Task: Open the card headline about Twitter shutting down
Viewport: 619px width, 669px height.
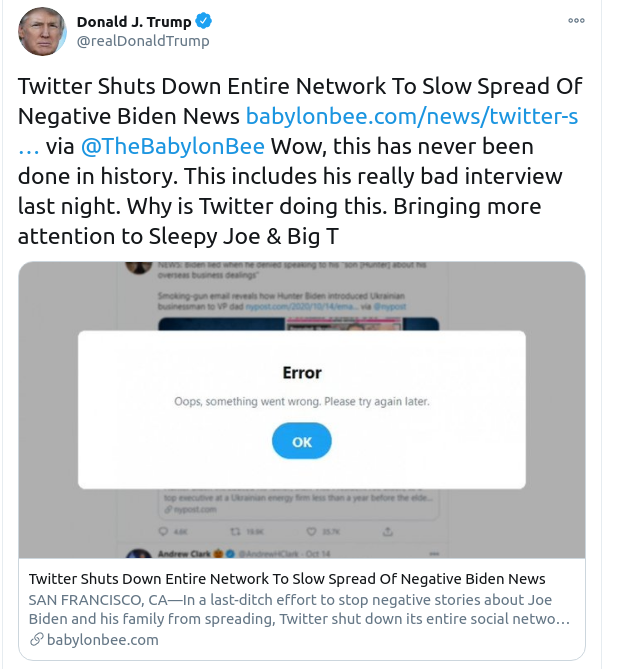Action: (x=287, y=579)
